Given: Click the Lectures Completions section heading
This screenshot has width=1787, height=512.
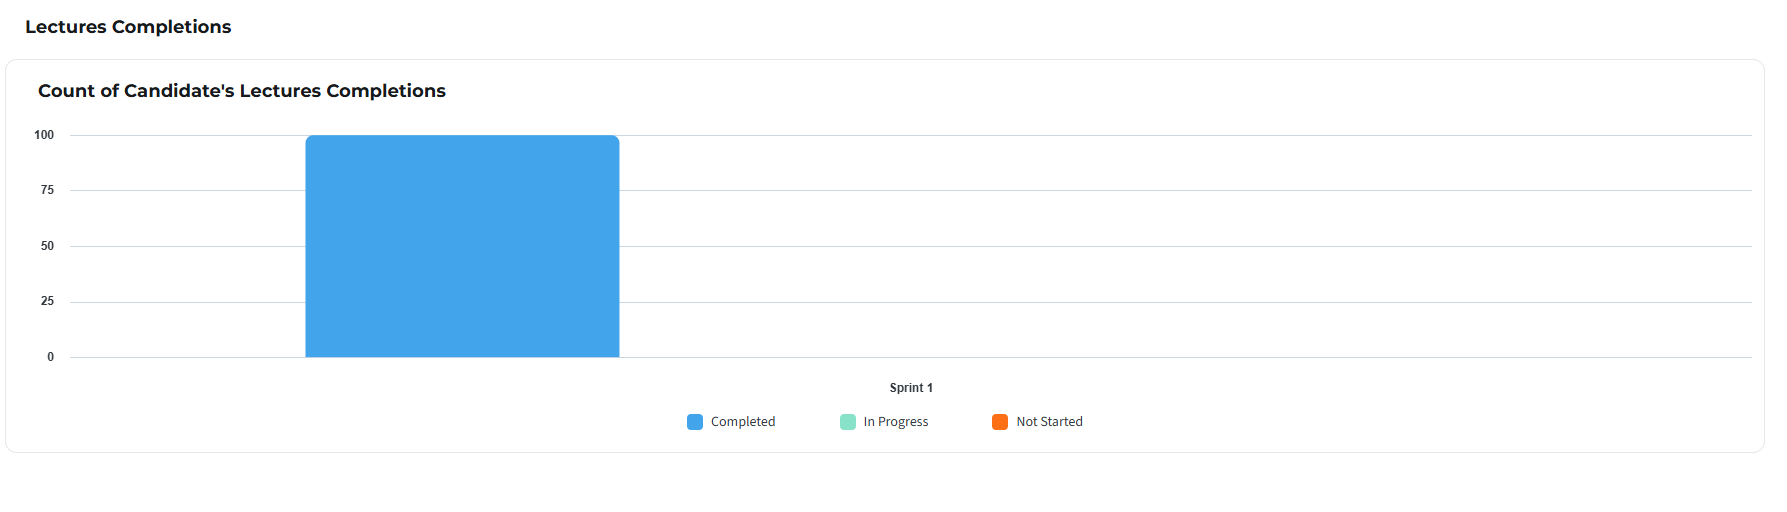Looking at the screenshot, I should [128, 27].
